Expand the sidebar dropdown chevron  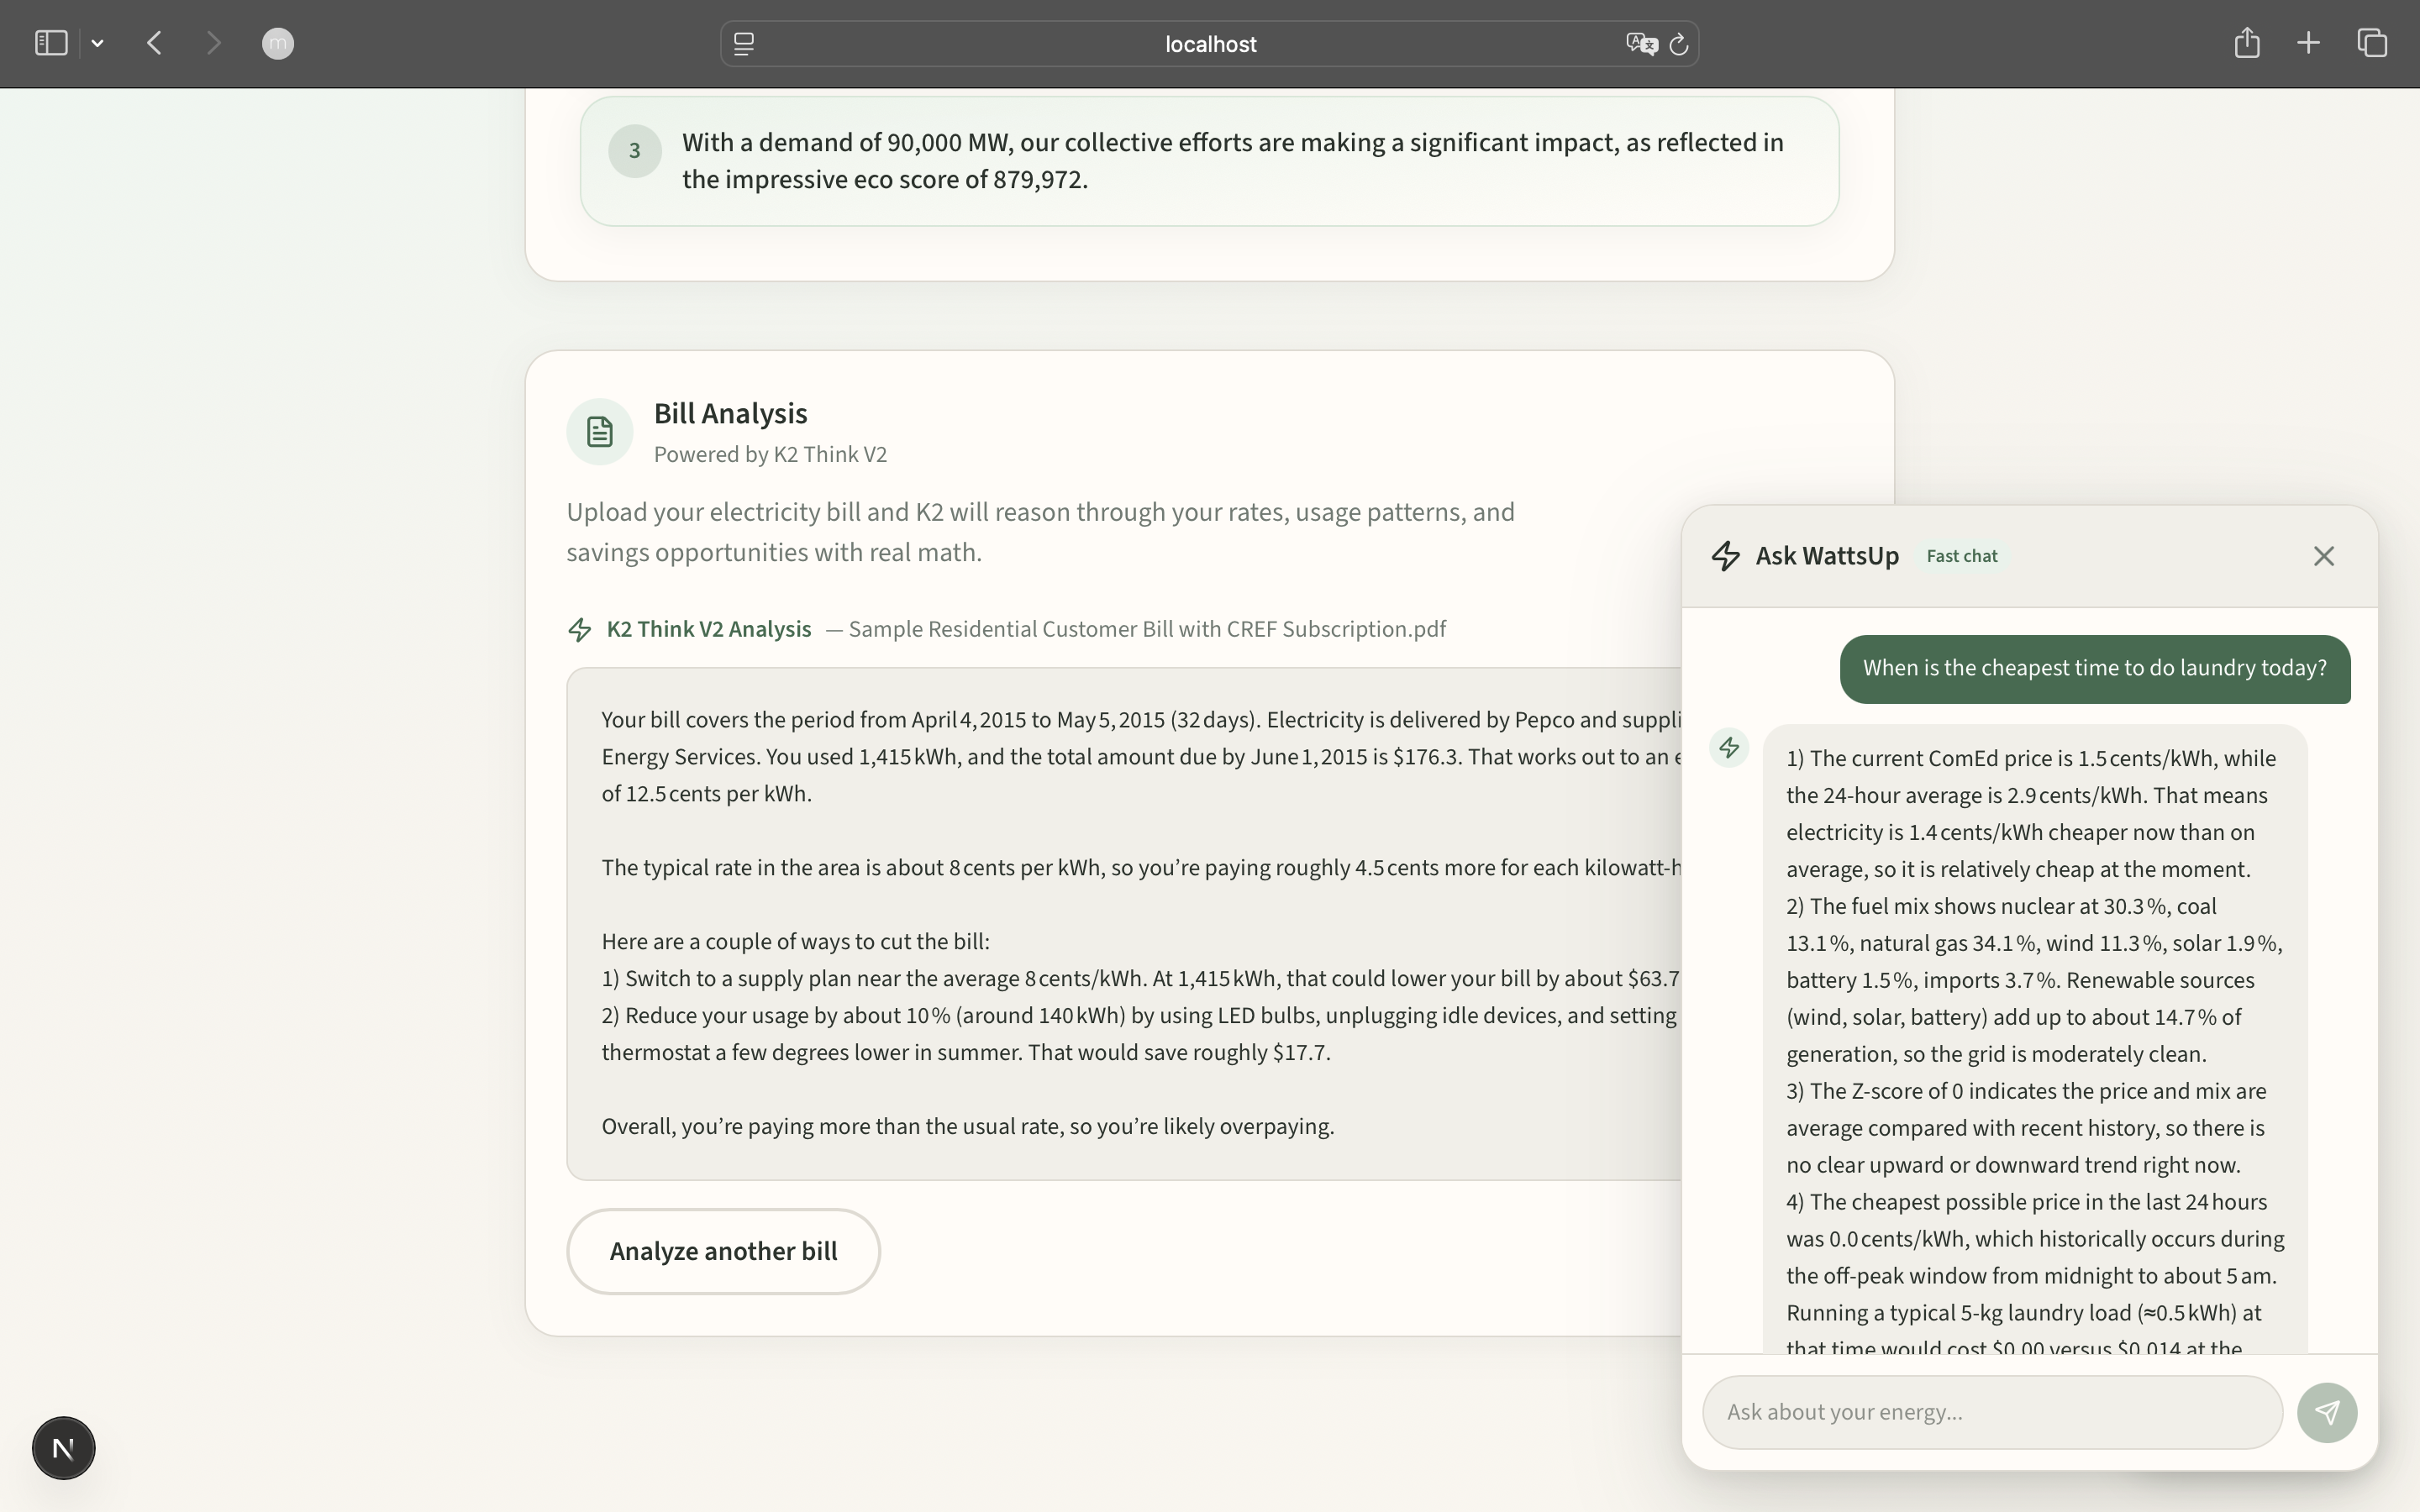(x=97, y=43)
